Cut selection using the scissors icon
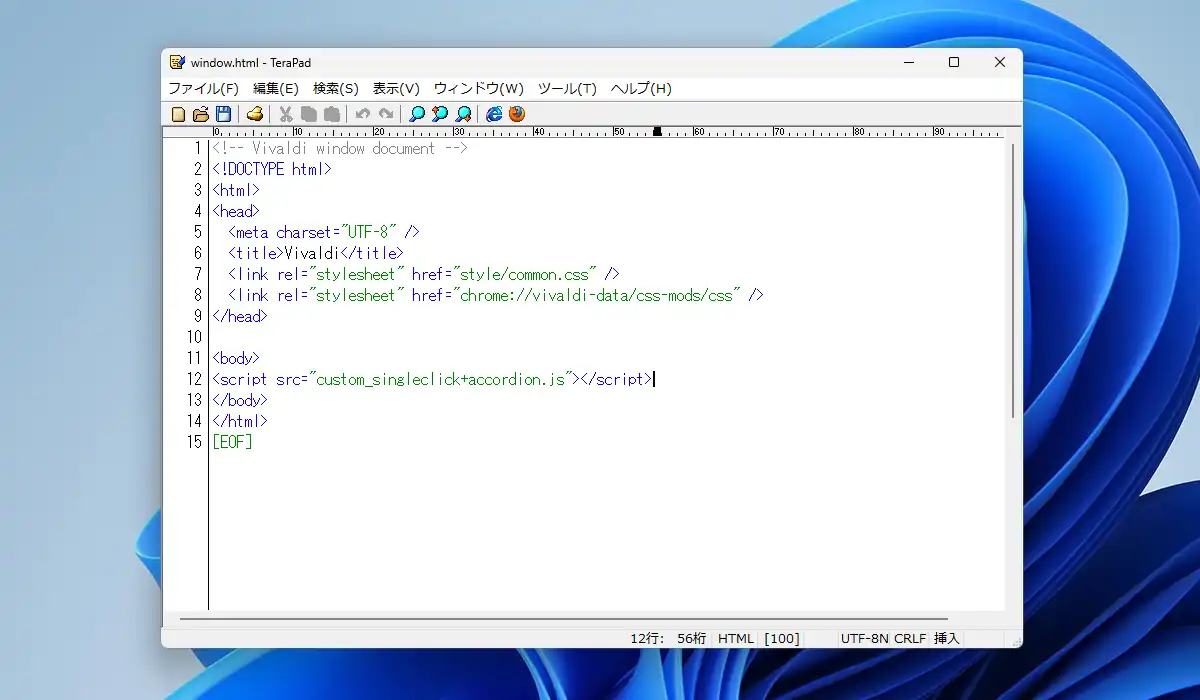The width and height of the screenshot is (1200, 700). click(x=286, y=114)
